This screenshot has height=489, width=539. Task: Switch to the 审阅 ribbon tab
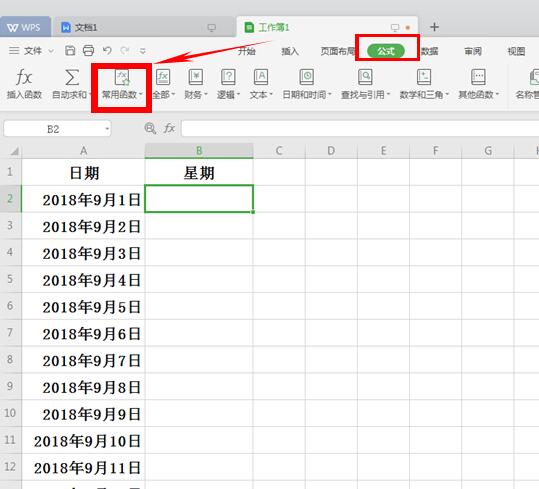(x=473, y=51)
